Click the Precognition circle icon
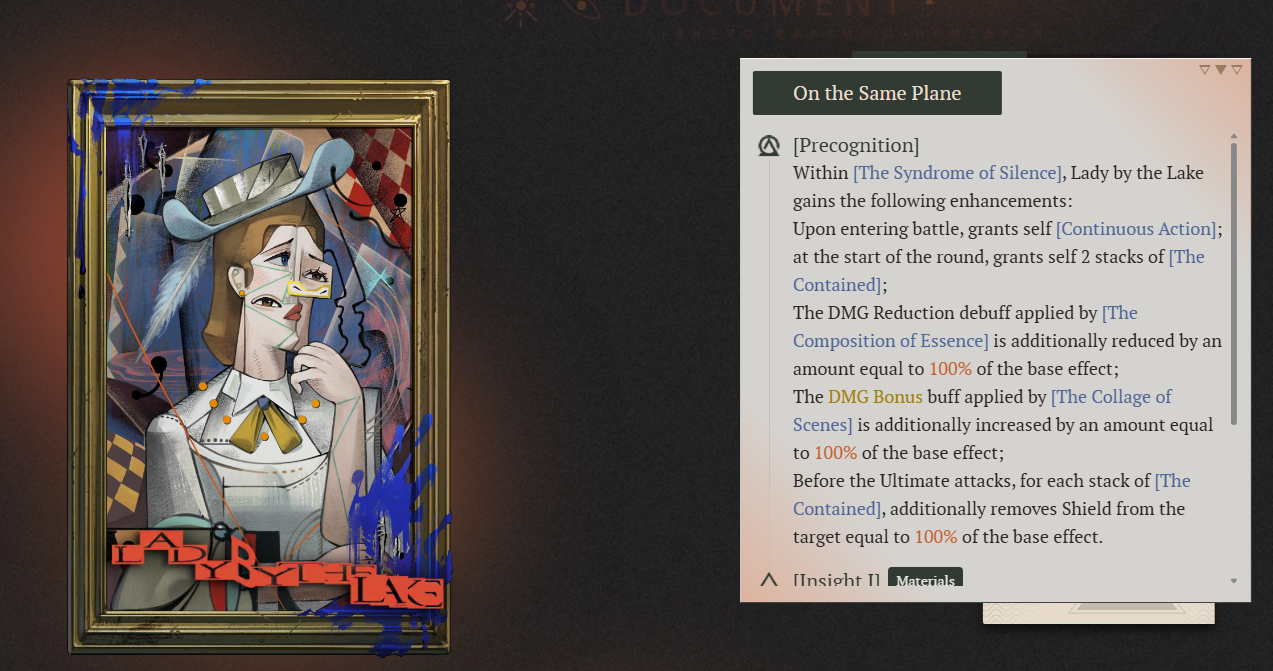The width and height of the screenshot is (1273, 671). 768,146
